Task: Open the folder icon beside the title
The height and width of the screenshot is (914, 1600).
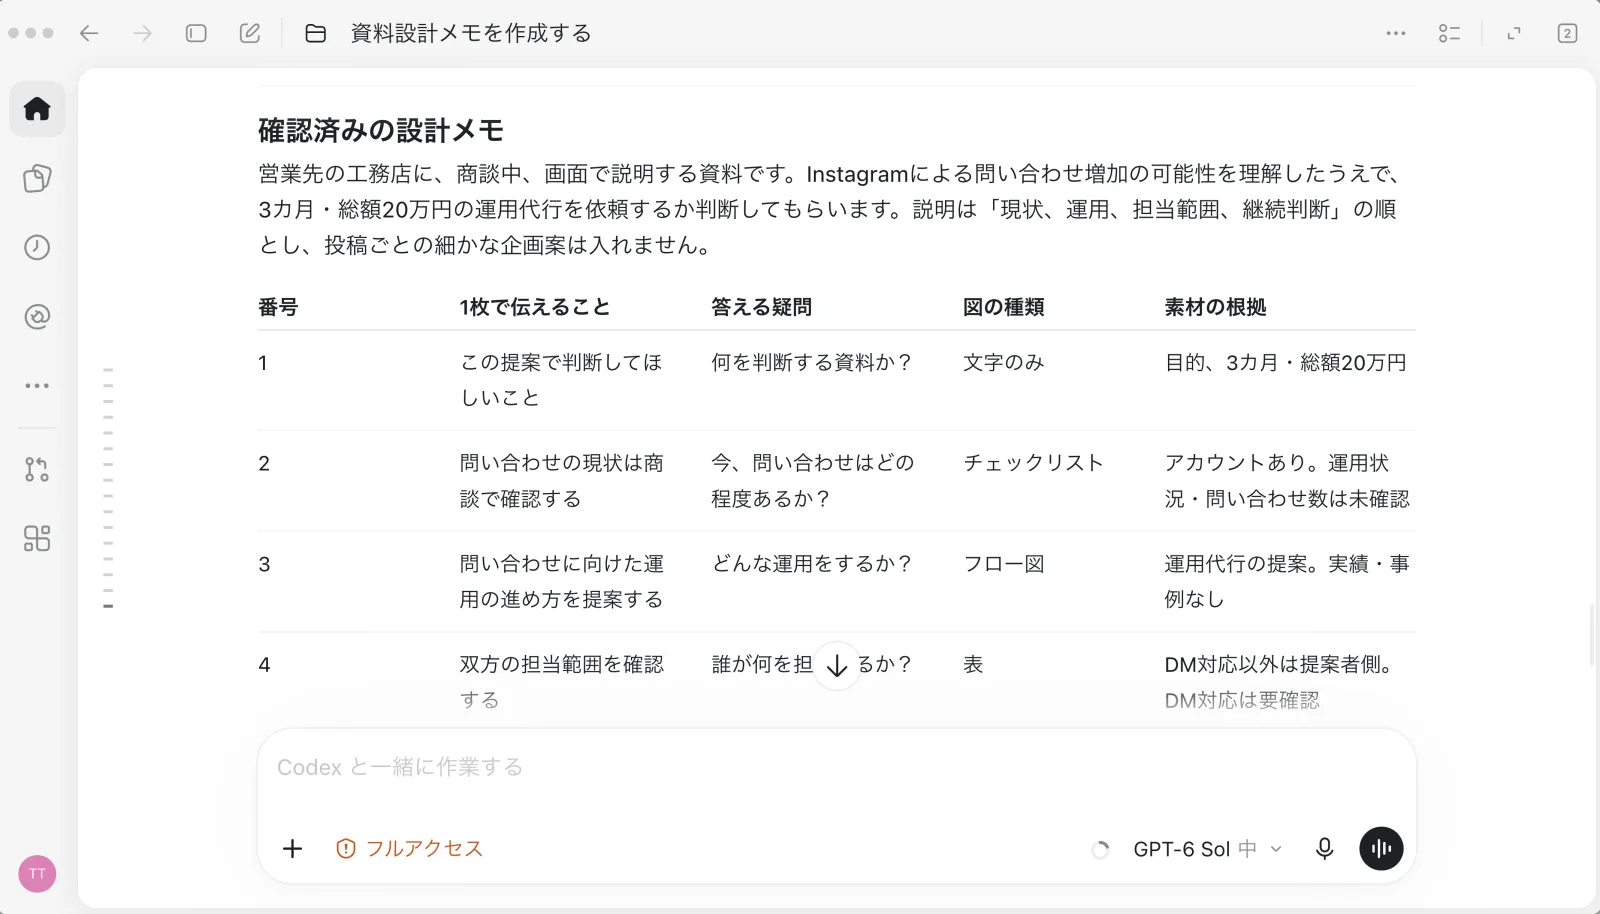Action: click(315, 33)
